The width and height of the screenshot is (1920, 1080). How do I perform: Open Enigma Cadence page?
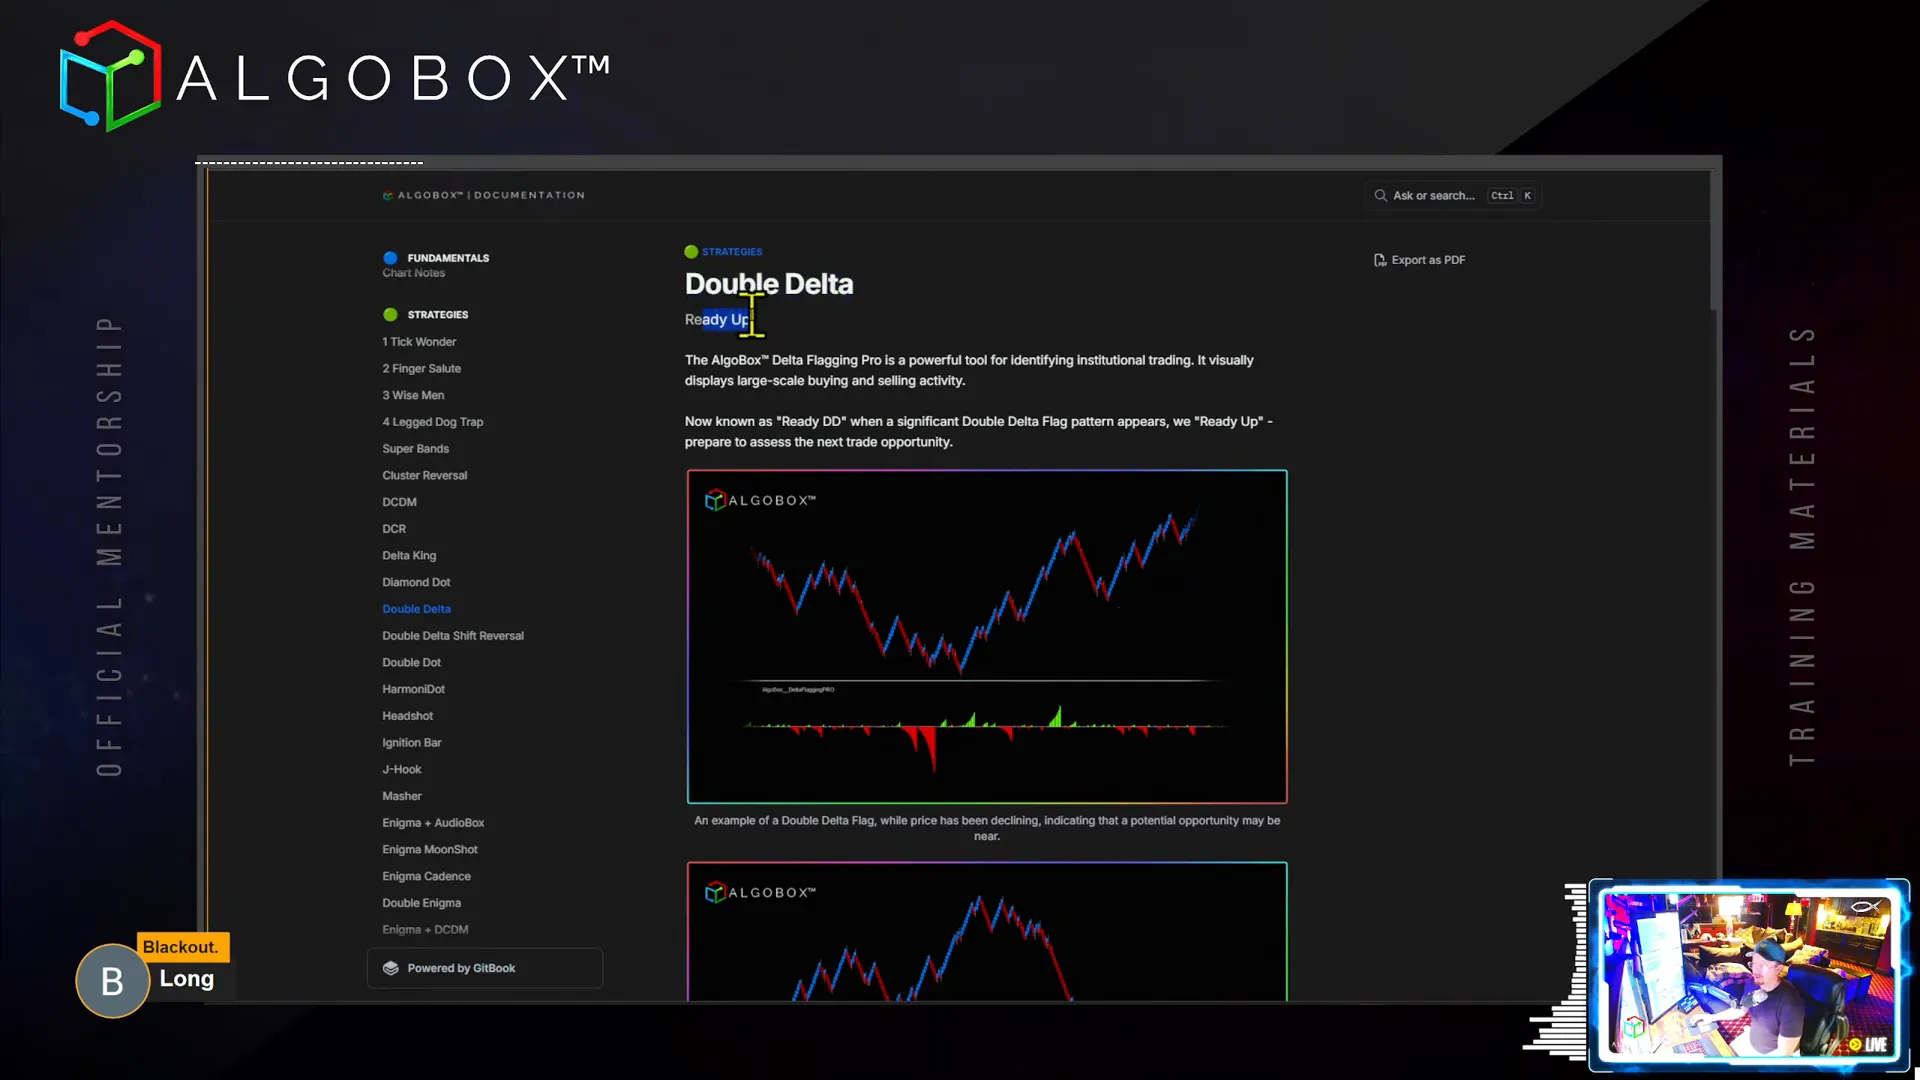pyautogui.click(x=426, y=877)
